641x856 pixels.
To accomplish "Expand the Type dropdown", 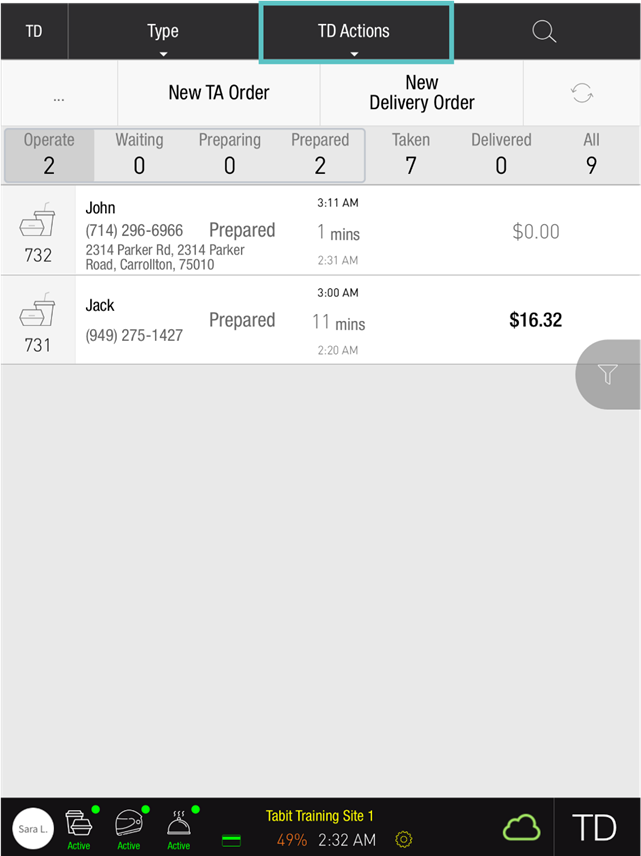I will click(163, 32).
